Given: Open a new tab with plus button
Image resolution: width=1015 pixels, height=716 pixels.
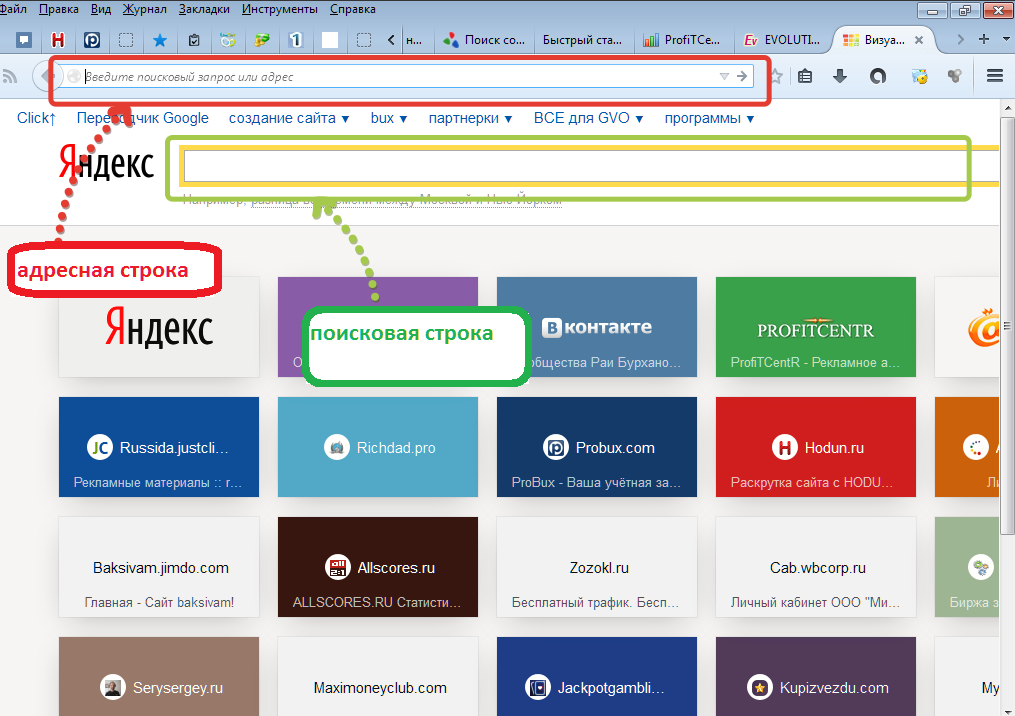Looking at the screenshot, I should 984,39.
